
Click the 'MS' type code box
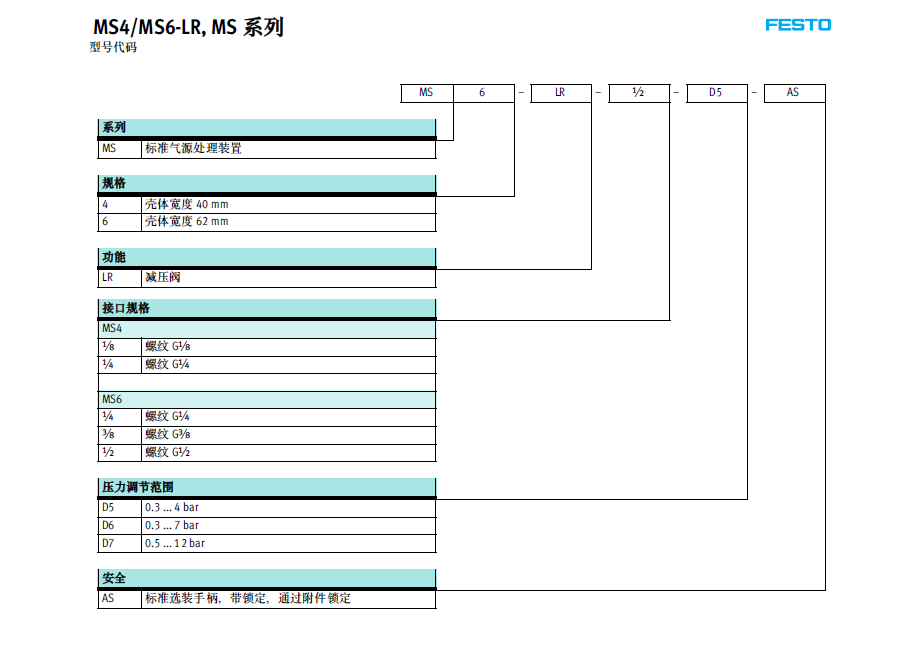point(426,93)
